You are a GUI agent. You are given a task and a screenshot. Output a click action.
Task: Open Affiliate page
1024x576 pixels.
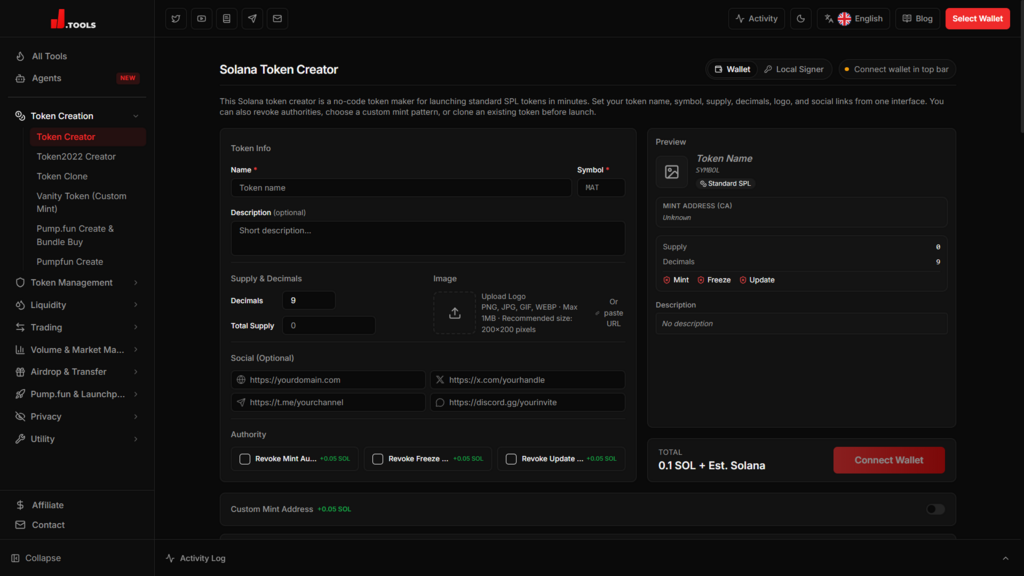coord(77,505)
